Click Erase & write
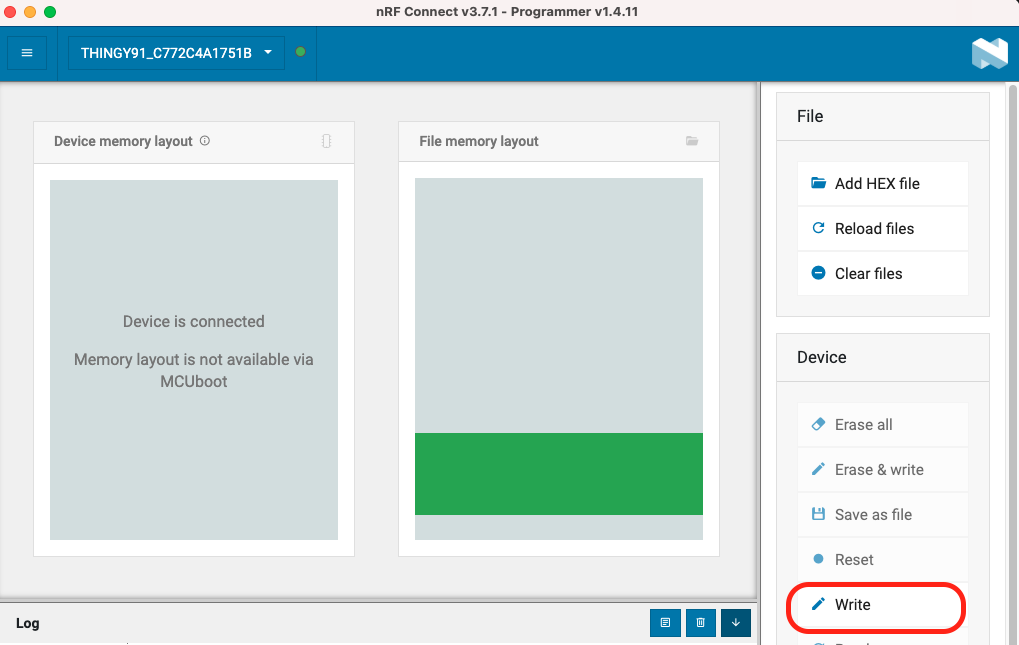 point(883,470)
